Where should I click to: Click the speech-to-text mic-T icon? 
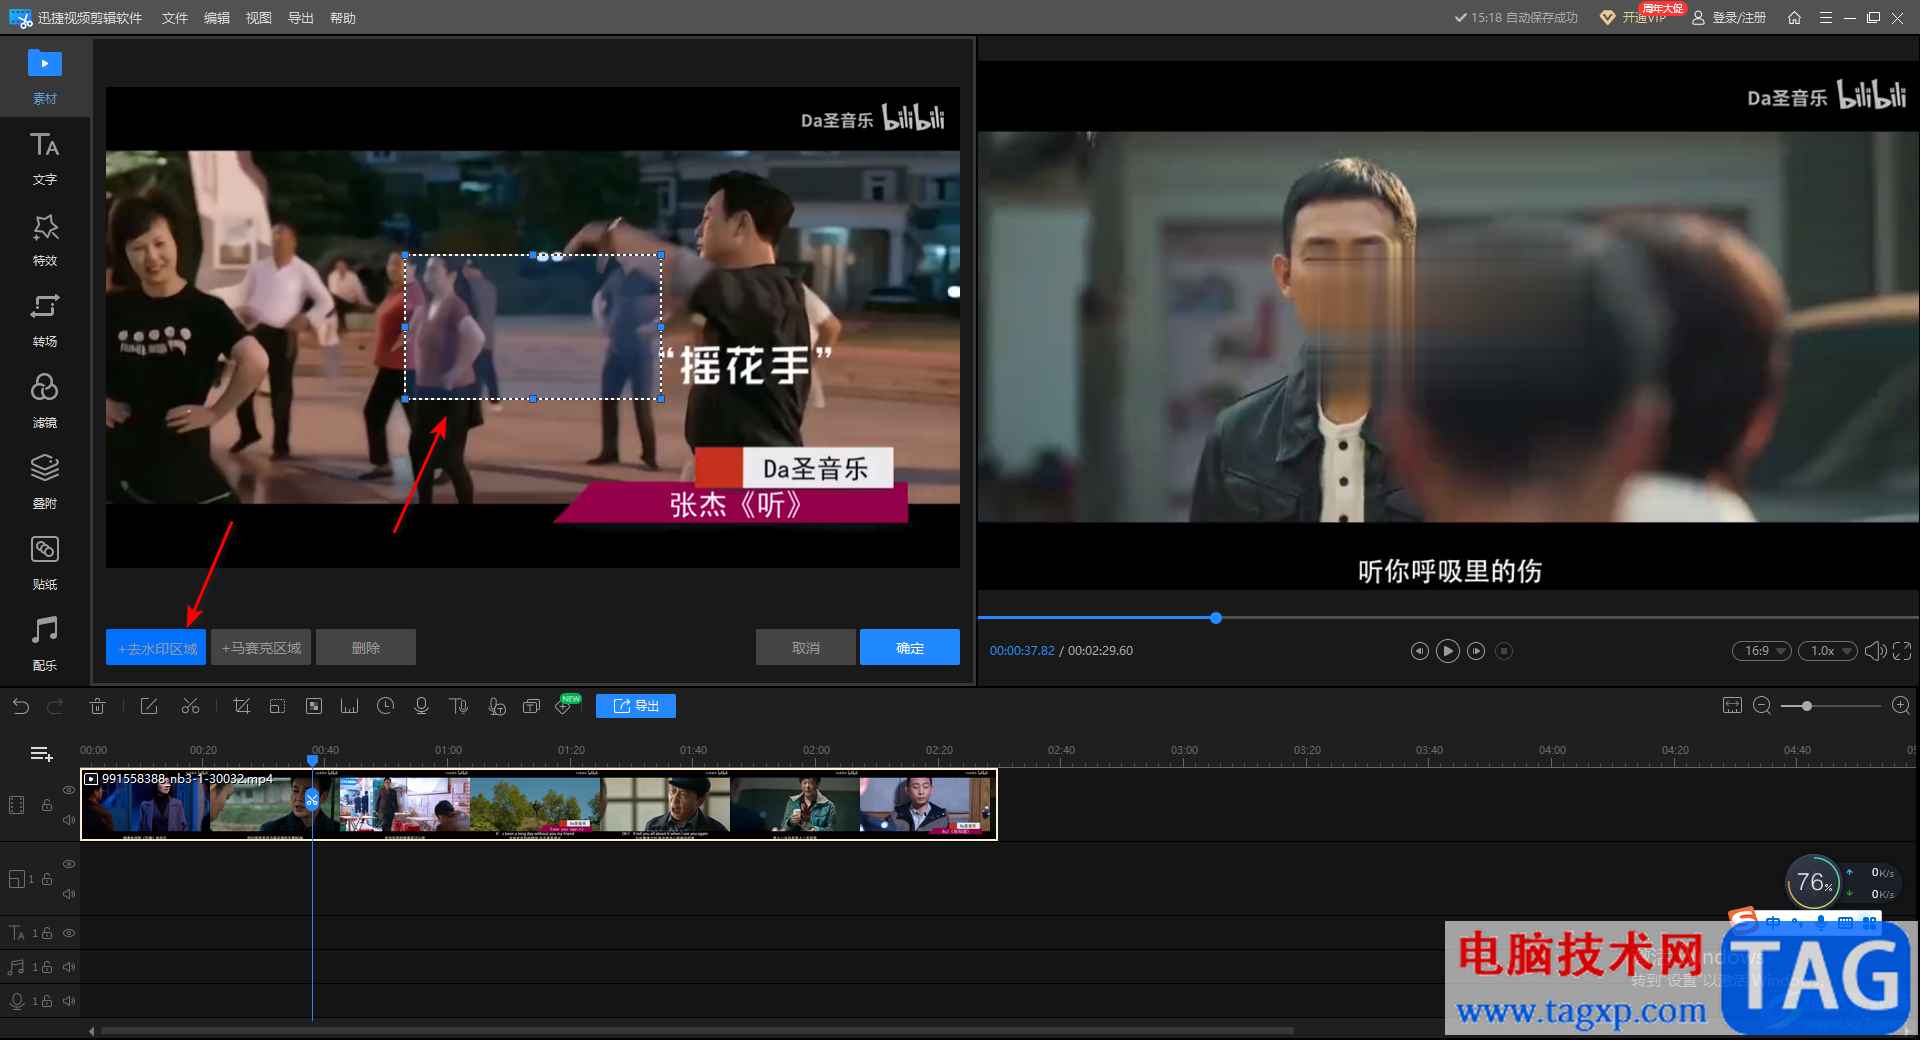pos(496,706)
